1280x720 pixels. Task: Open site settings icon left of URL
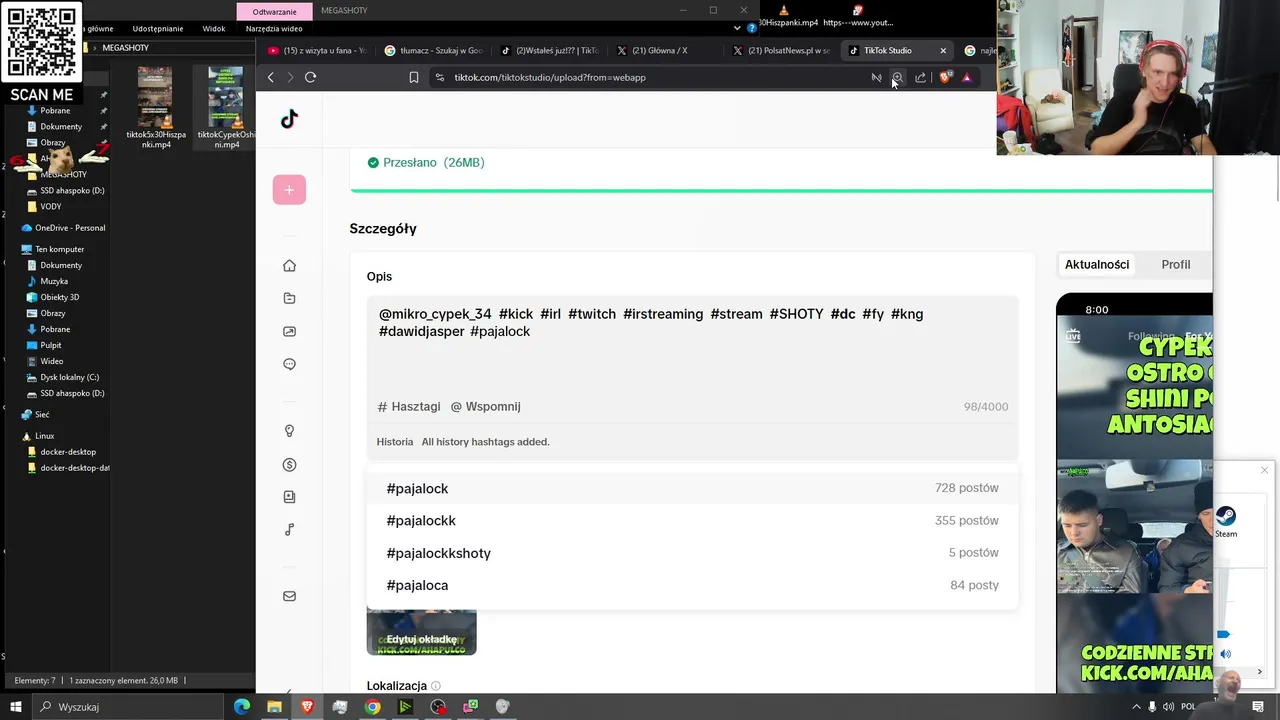tap(439, 77)
